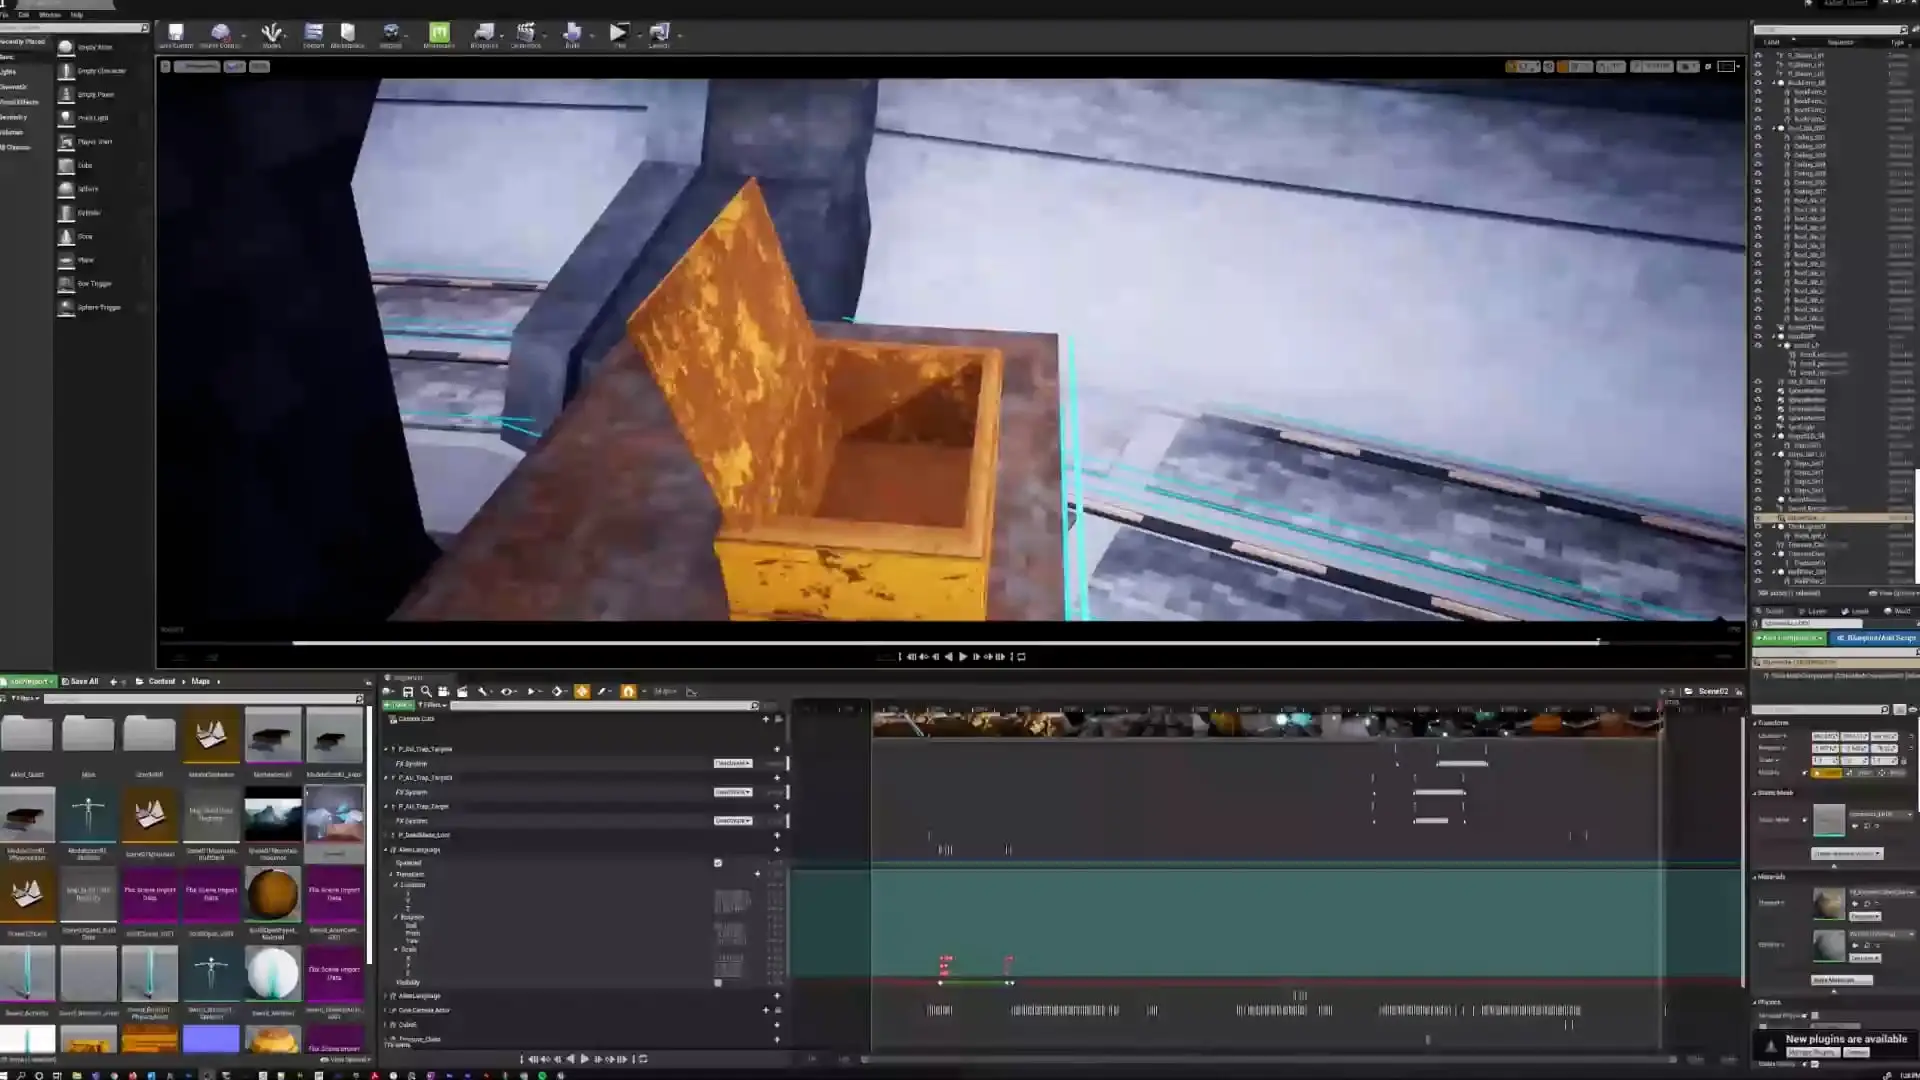Open the Window menu
This screenshot has height=1080, width=1920.
click(x=49, y=15)
